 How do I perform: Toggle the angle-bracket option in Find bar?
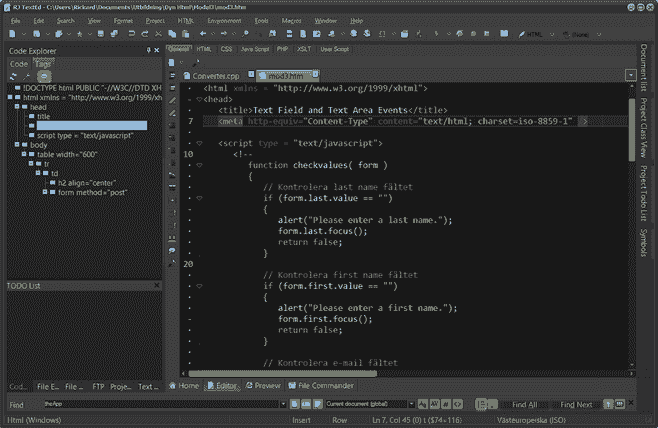click(458, 404)
